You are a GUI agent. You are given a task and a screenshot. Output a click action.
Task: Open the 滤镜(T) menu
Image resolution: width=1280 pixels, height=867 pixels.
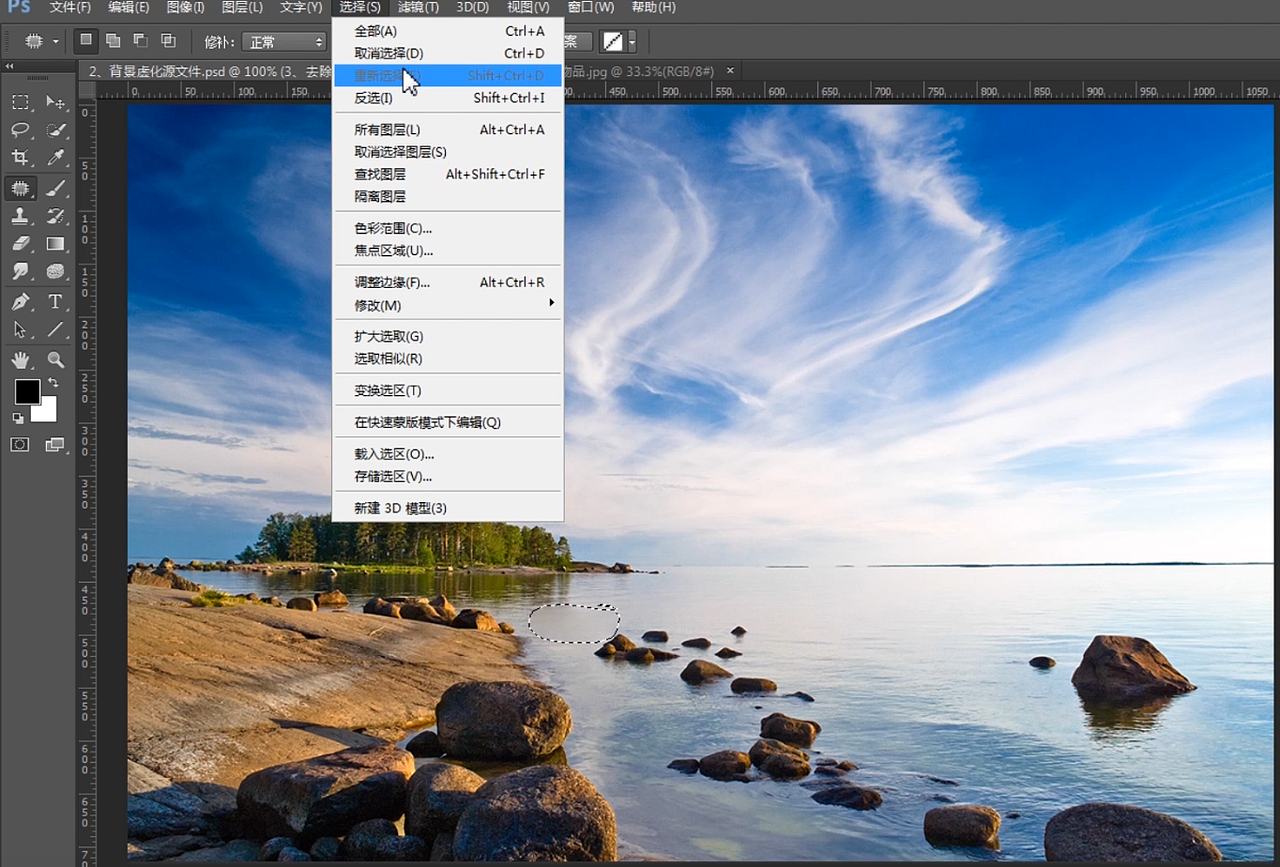tap(418, 7)
